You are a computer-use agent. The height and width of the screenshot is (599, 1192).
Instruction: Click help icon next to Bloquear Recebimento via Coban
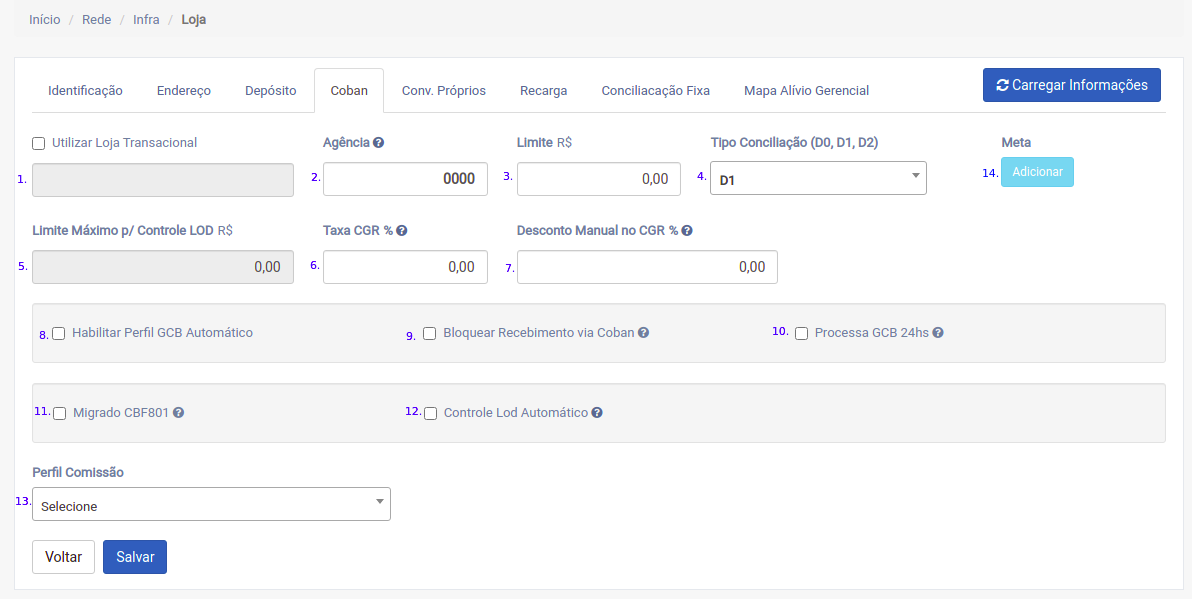coord(644,333)
